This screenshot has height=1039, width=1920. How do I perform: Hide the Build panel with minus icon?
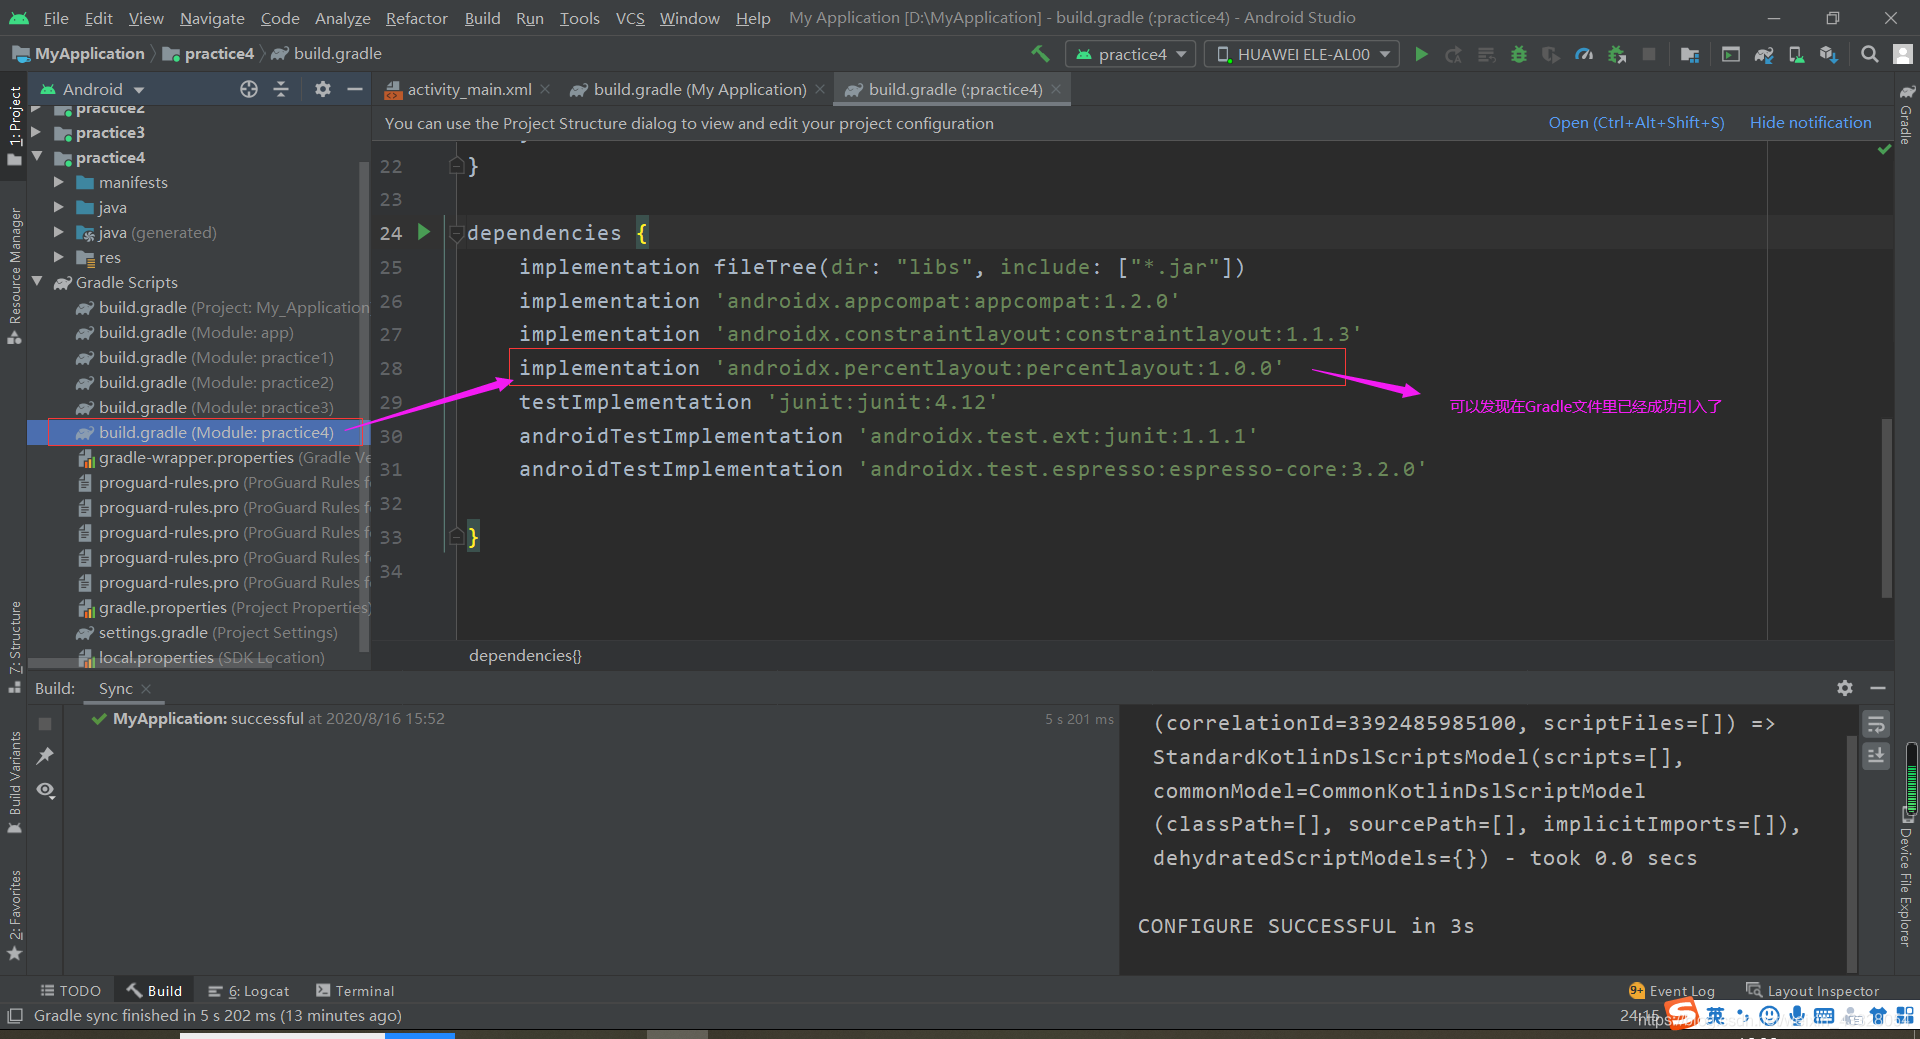[1878, 688]
